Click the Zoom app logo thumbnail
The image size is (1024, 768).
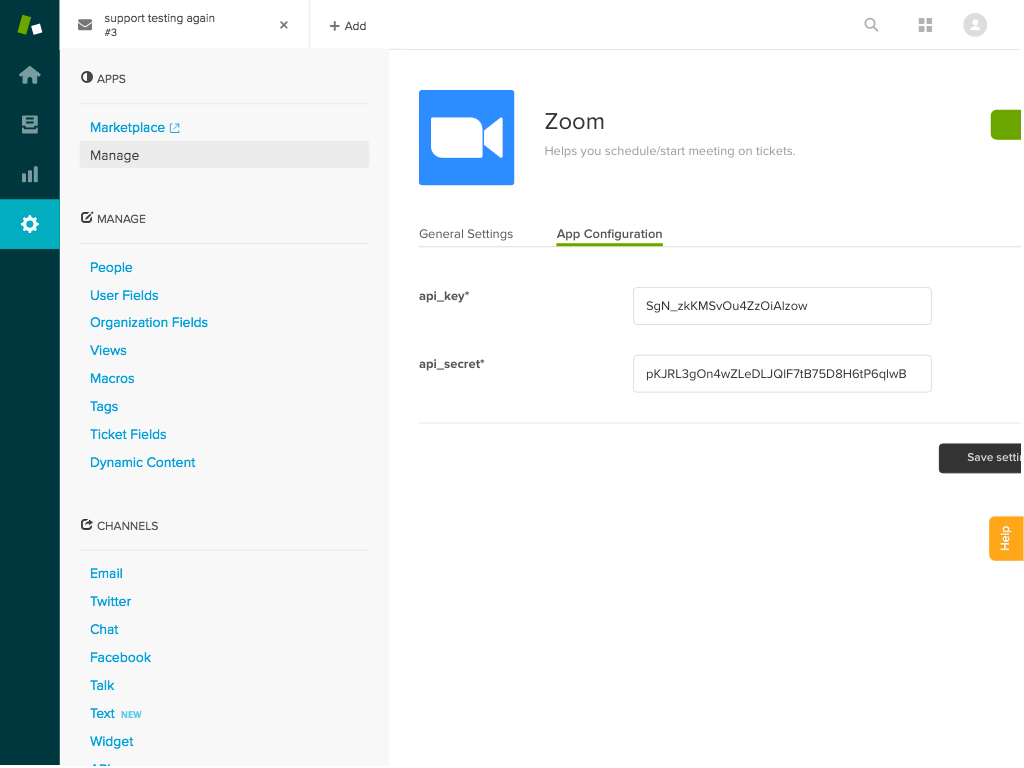point(466,138)
